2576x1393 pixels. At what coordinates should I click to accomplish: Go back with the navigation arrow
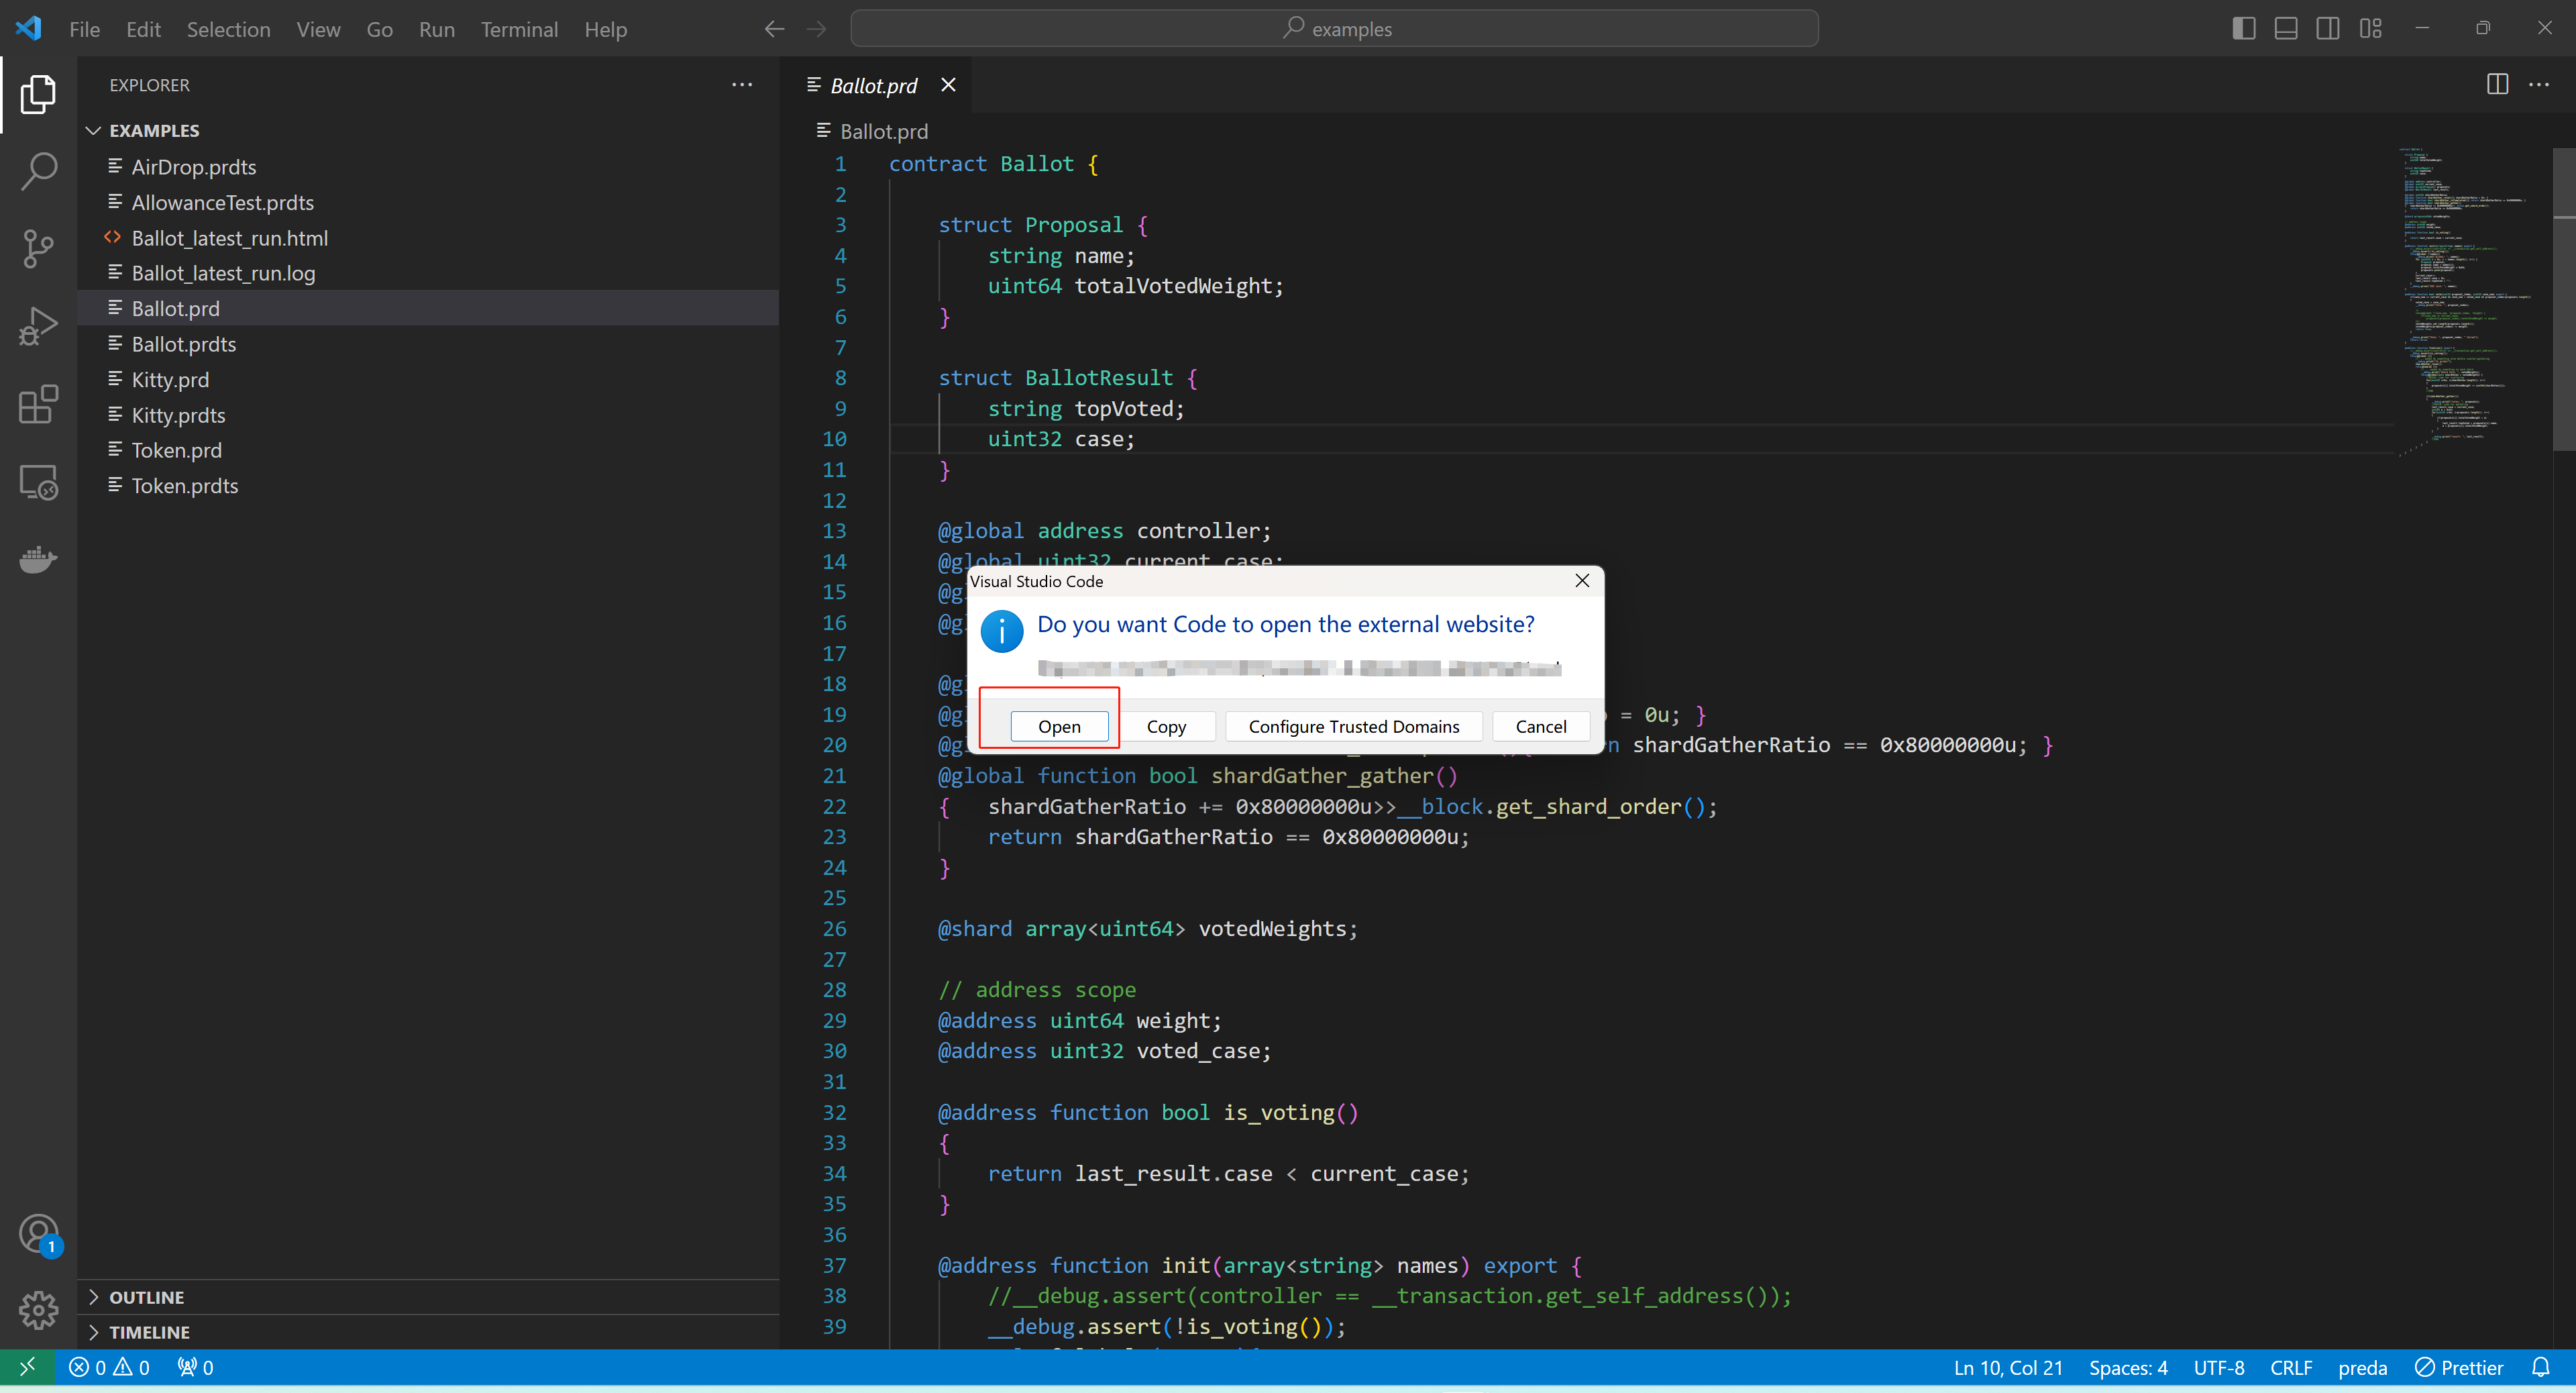774,29
